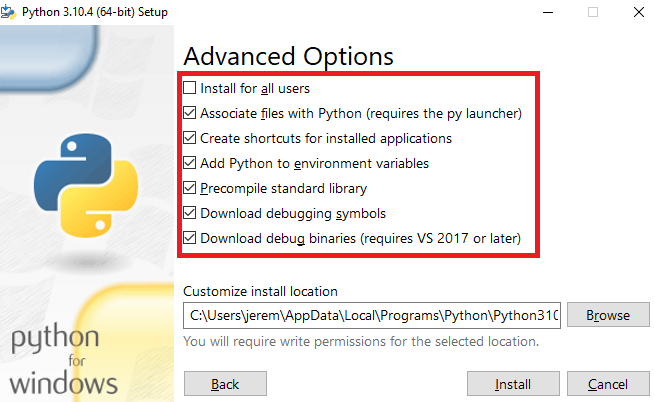Click the install location path field

(372, 315)
